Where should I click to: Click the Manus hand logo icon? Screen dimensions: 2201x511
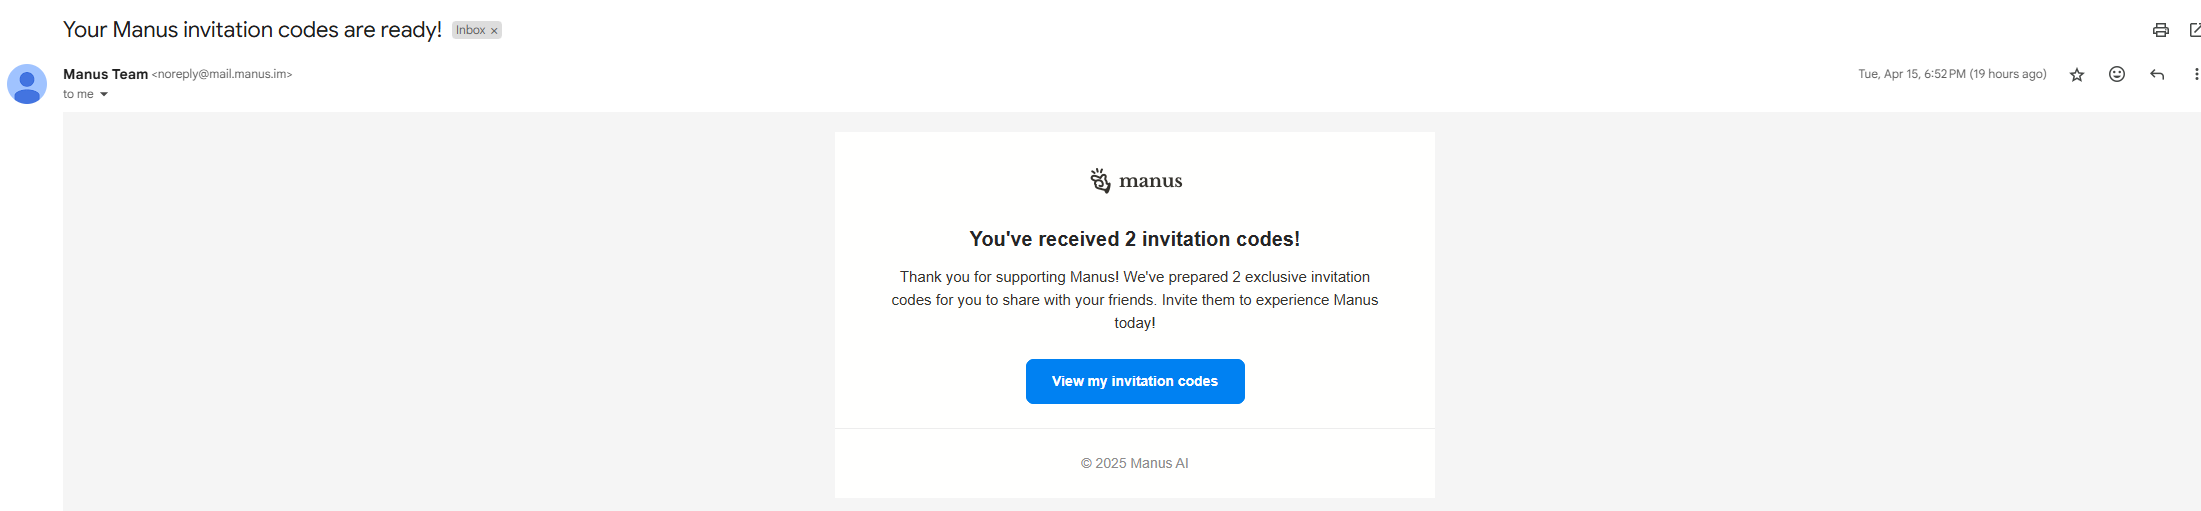[1100, 180]
